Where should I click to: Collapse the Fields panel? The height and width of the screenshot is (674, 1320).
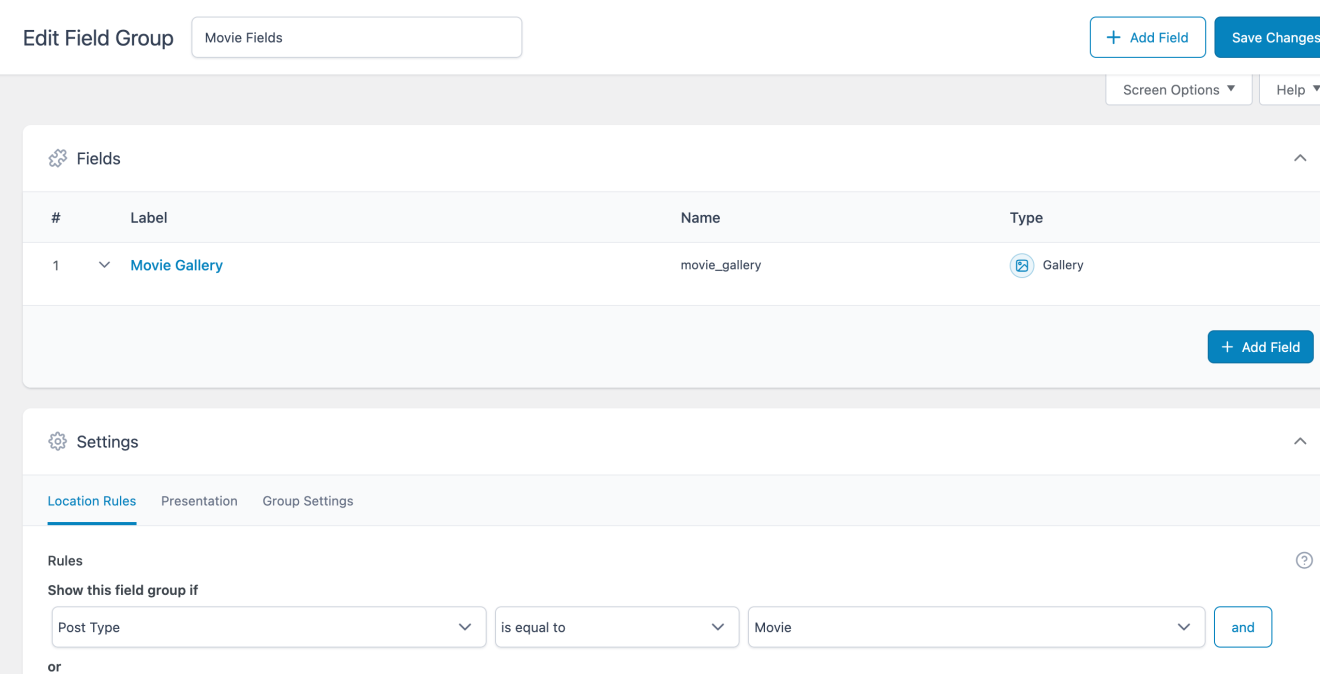1299,159
